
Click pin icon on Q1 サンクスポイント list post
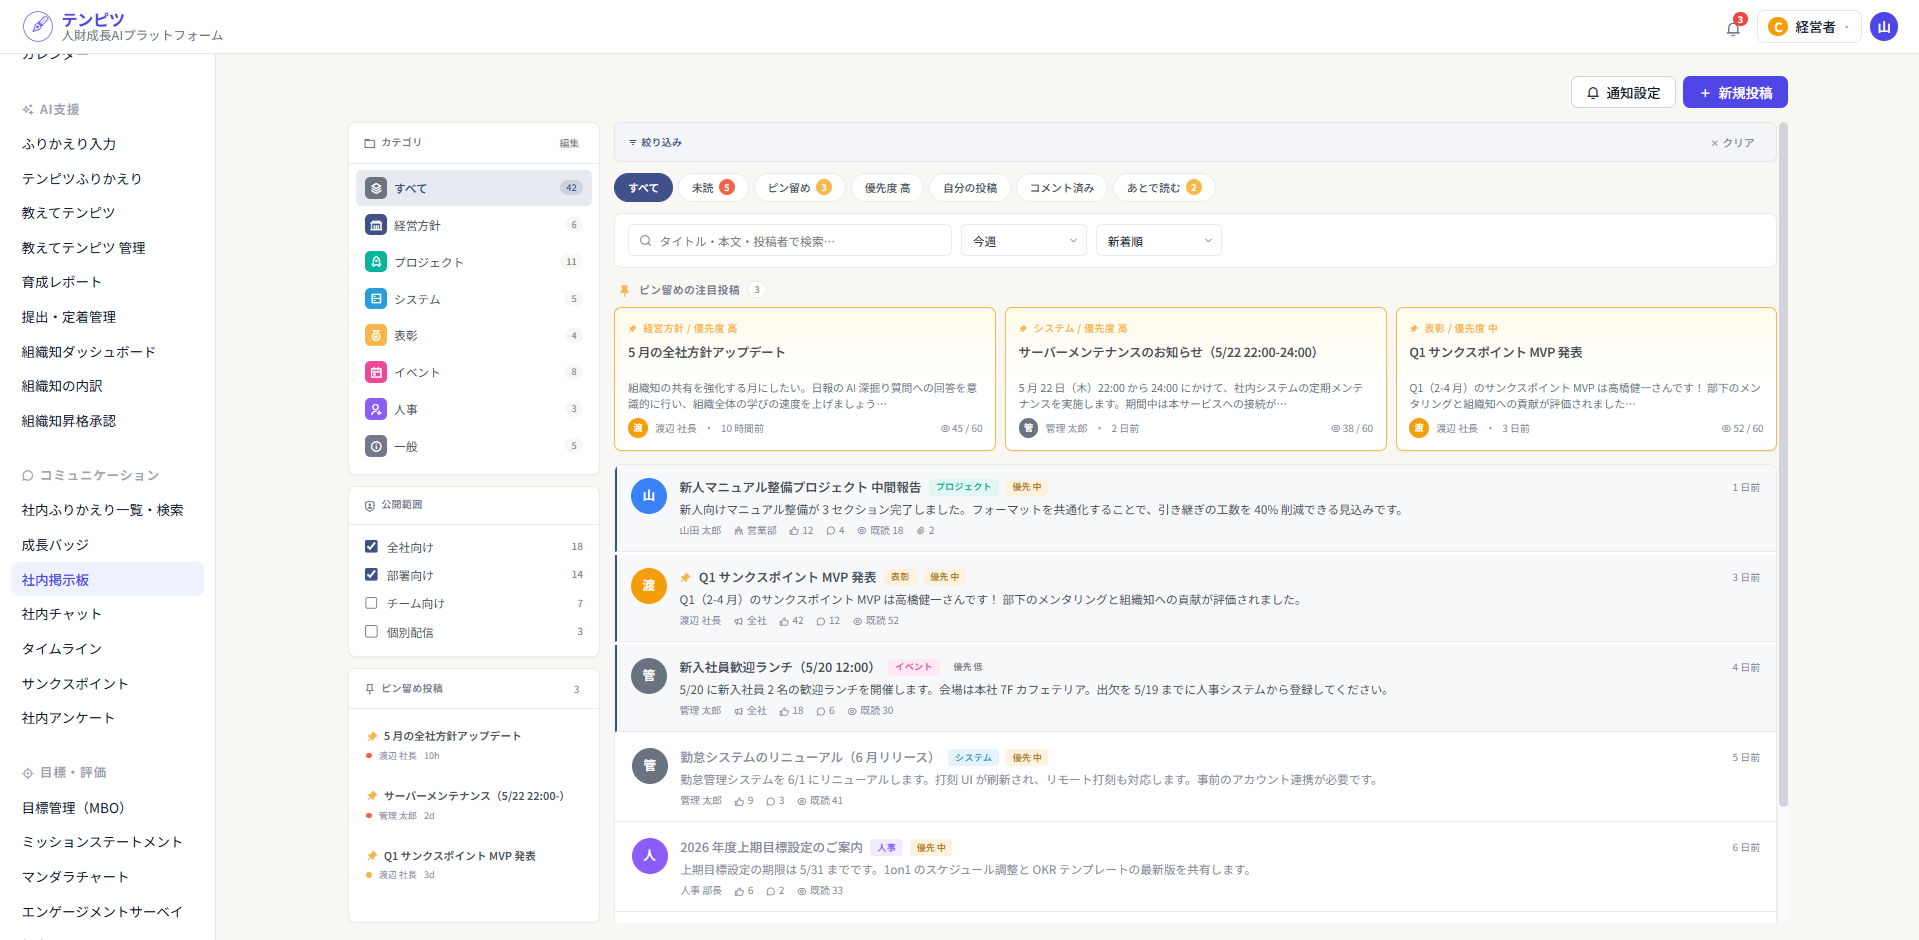click(685, 577)
